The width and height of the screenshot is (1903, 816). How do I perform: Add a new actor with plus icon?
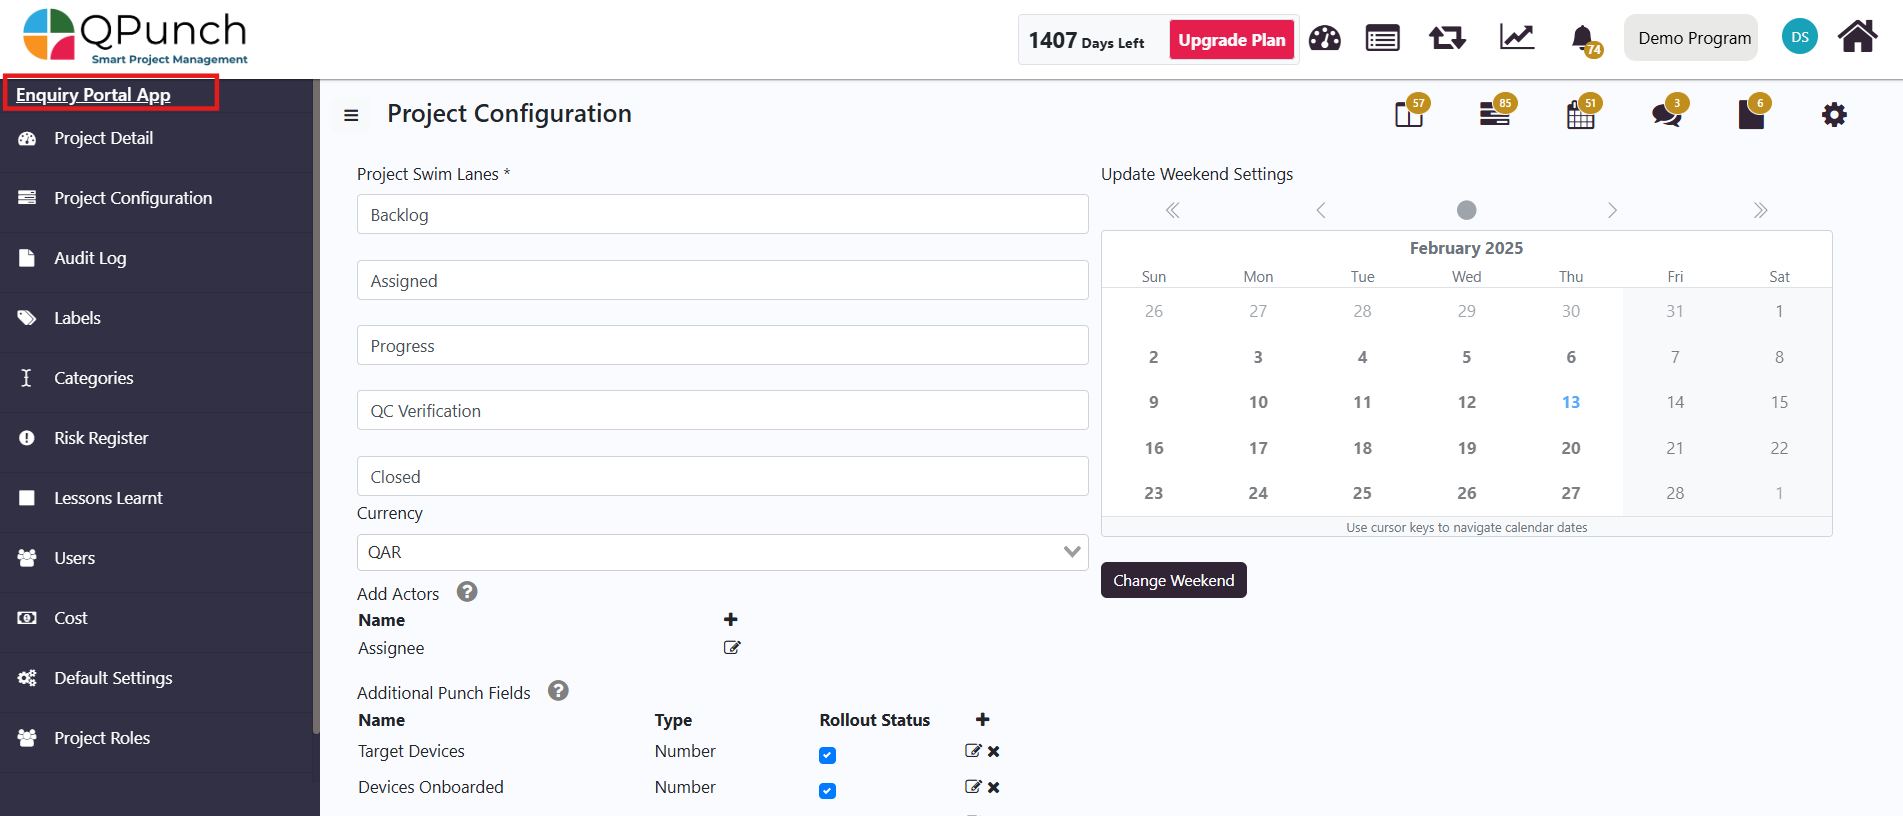pos(731,619)
